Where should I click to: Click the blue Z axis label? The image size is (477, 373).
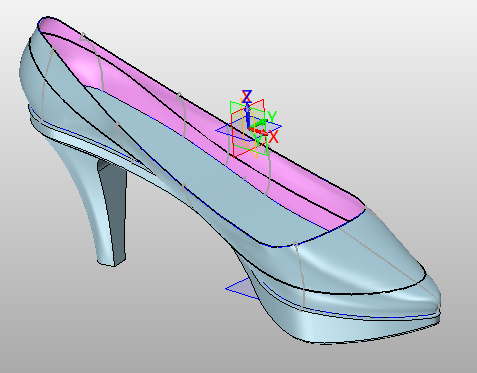247,96
